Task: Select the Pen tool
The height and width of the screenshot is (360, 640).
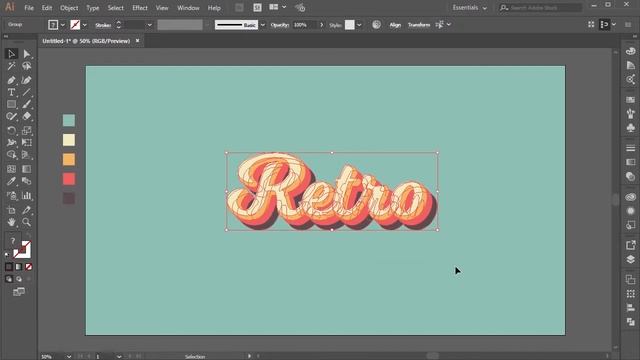Action: [x=11, y=80]
